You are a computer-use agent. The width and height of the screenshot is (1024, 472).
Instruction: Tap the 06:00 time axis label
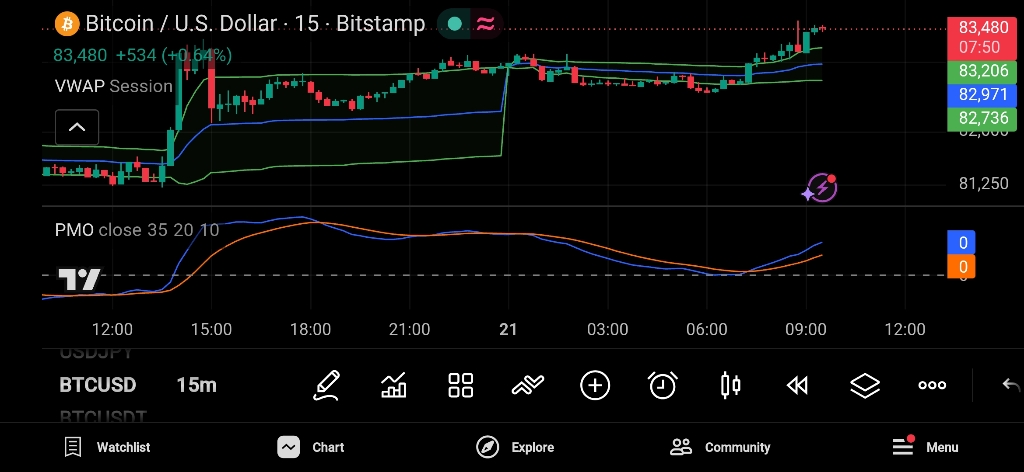coord(707,329)
